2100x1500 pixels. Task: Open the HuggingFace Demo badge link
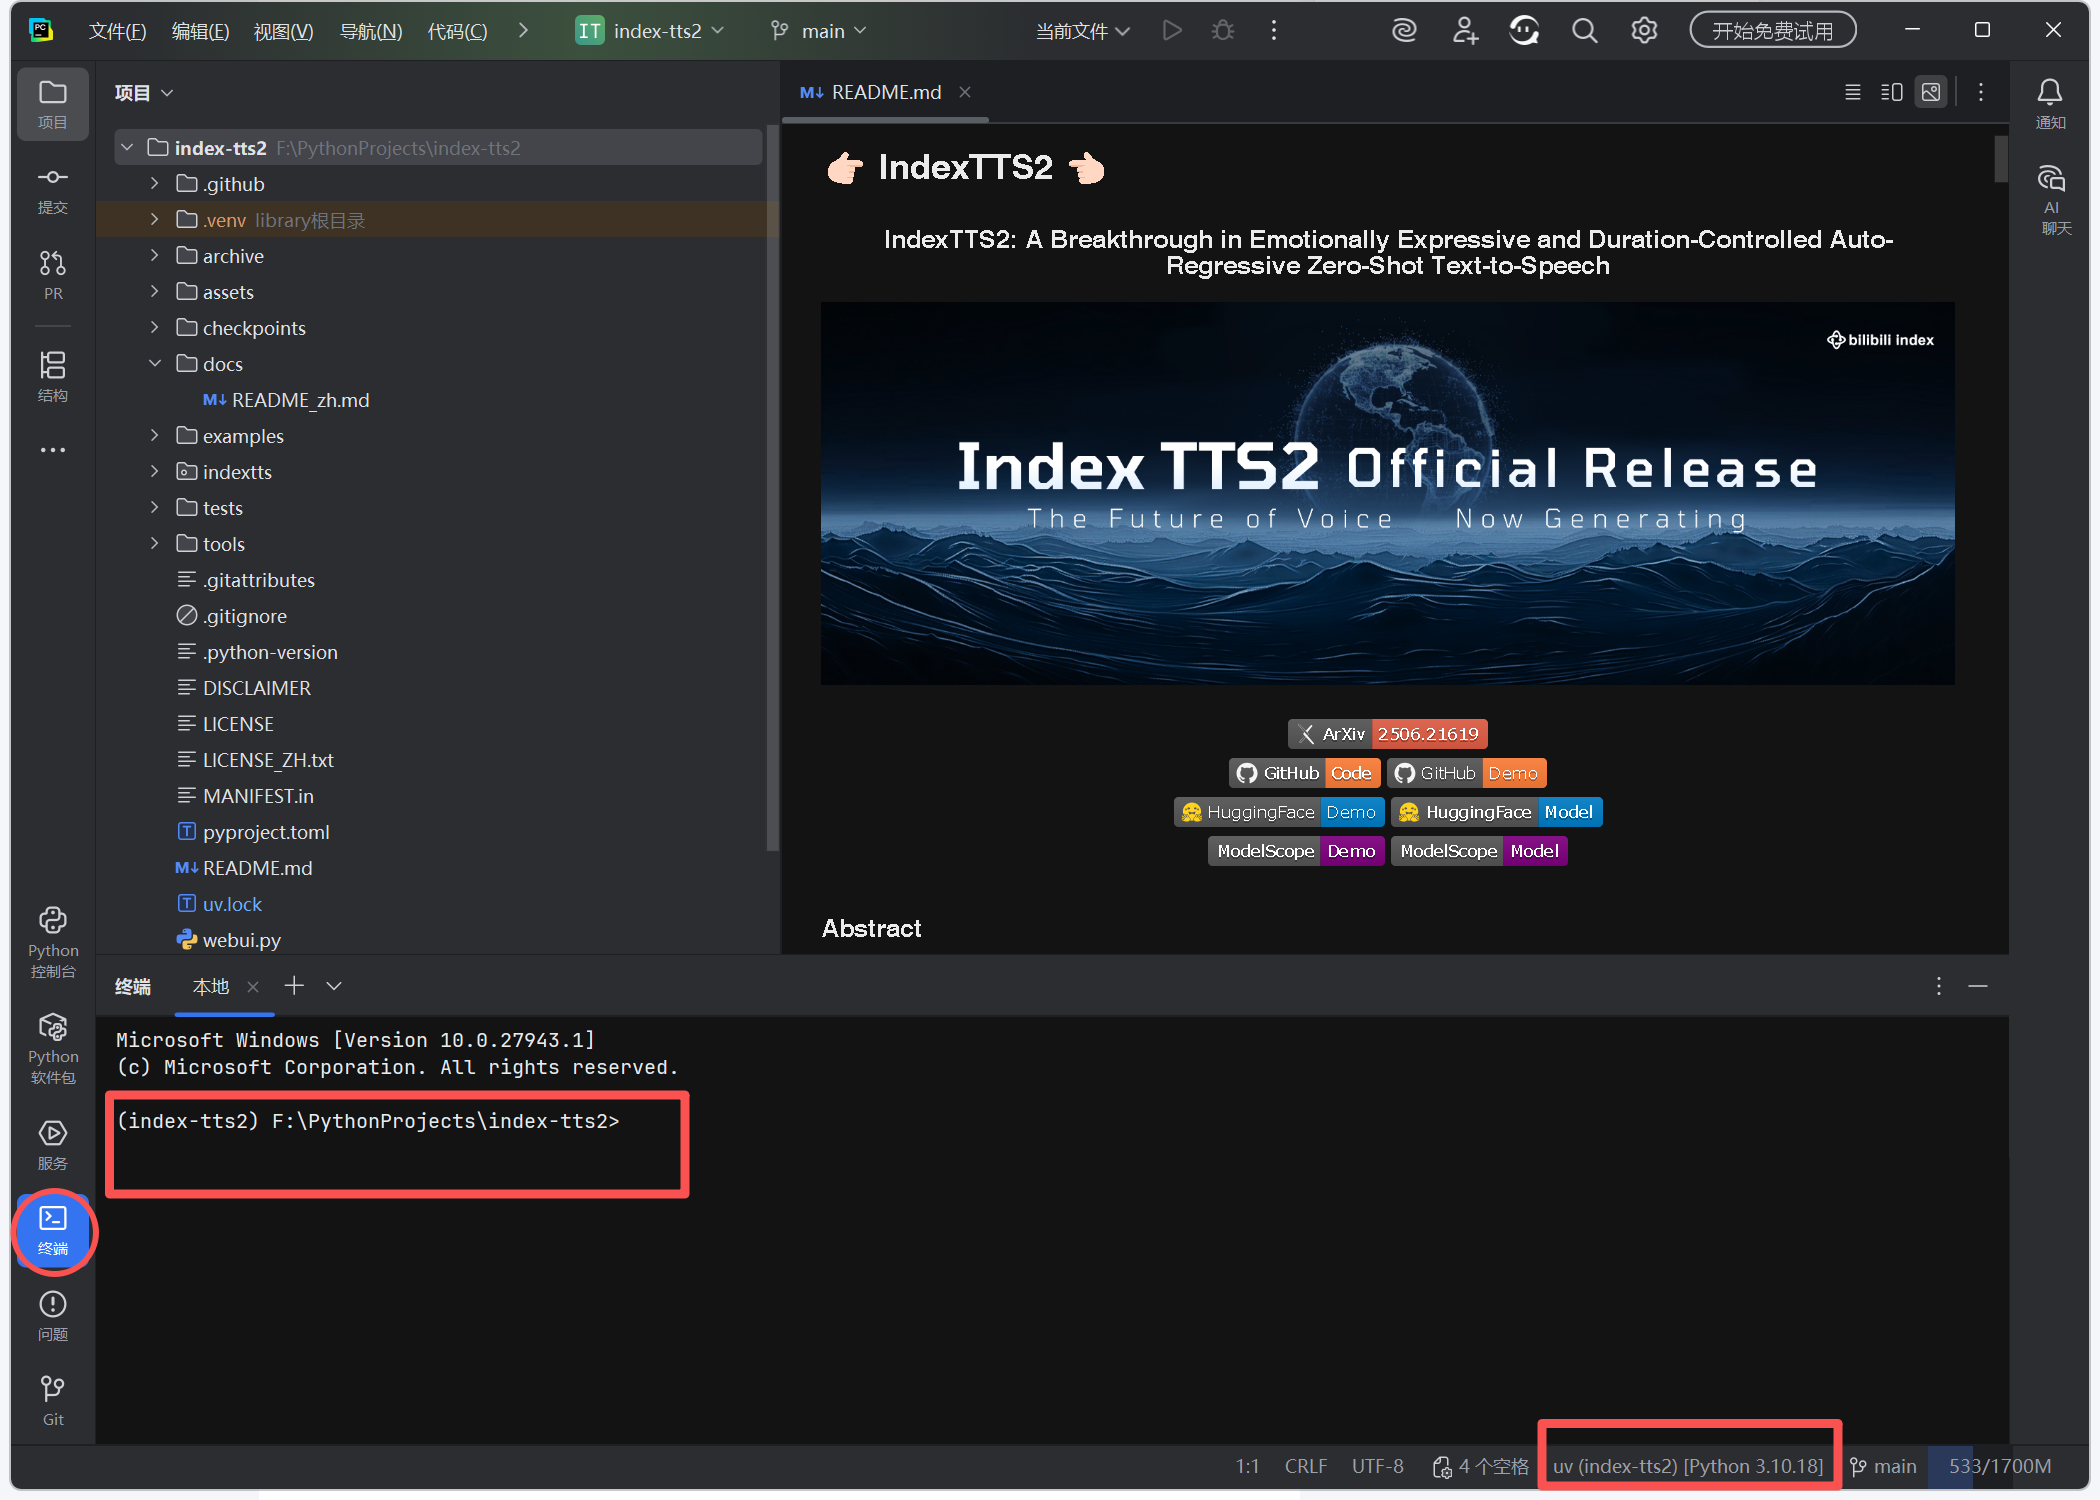click(x=1279, y=812)
